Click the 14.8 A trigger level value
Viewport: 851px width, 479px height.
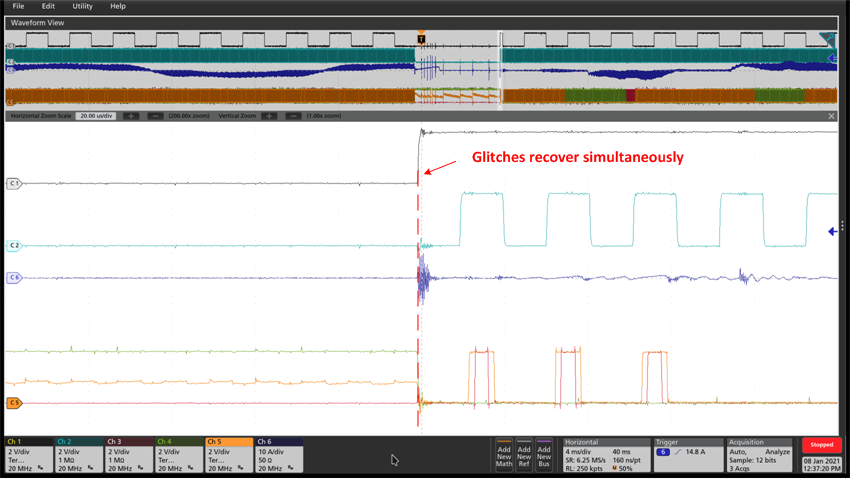pos(695,452)
